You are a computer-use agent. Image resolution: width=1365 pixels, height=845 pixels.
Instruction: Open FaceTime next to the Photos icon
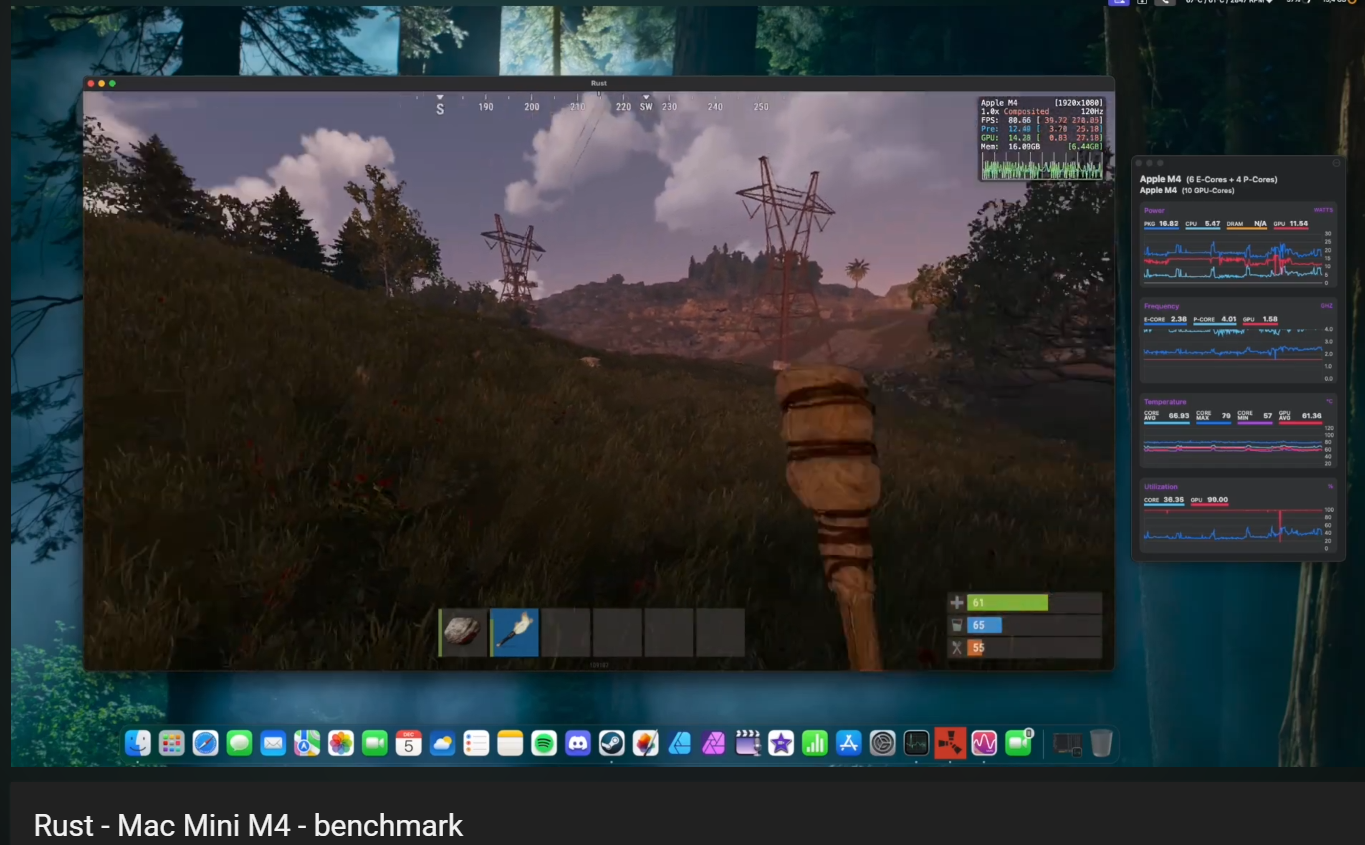pyautogui.click(x=375, y=743)
